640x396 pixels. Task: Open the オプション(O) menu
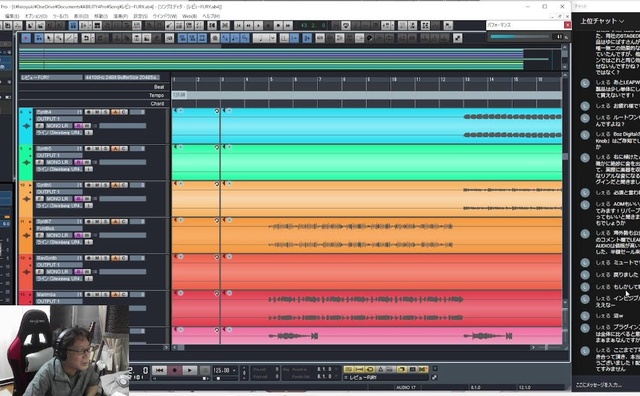[x=36, y=16]
